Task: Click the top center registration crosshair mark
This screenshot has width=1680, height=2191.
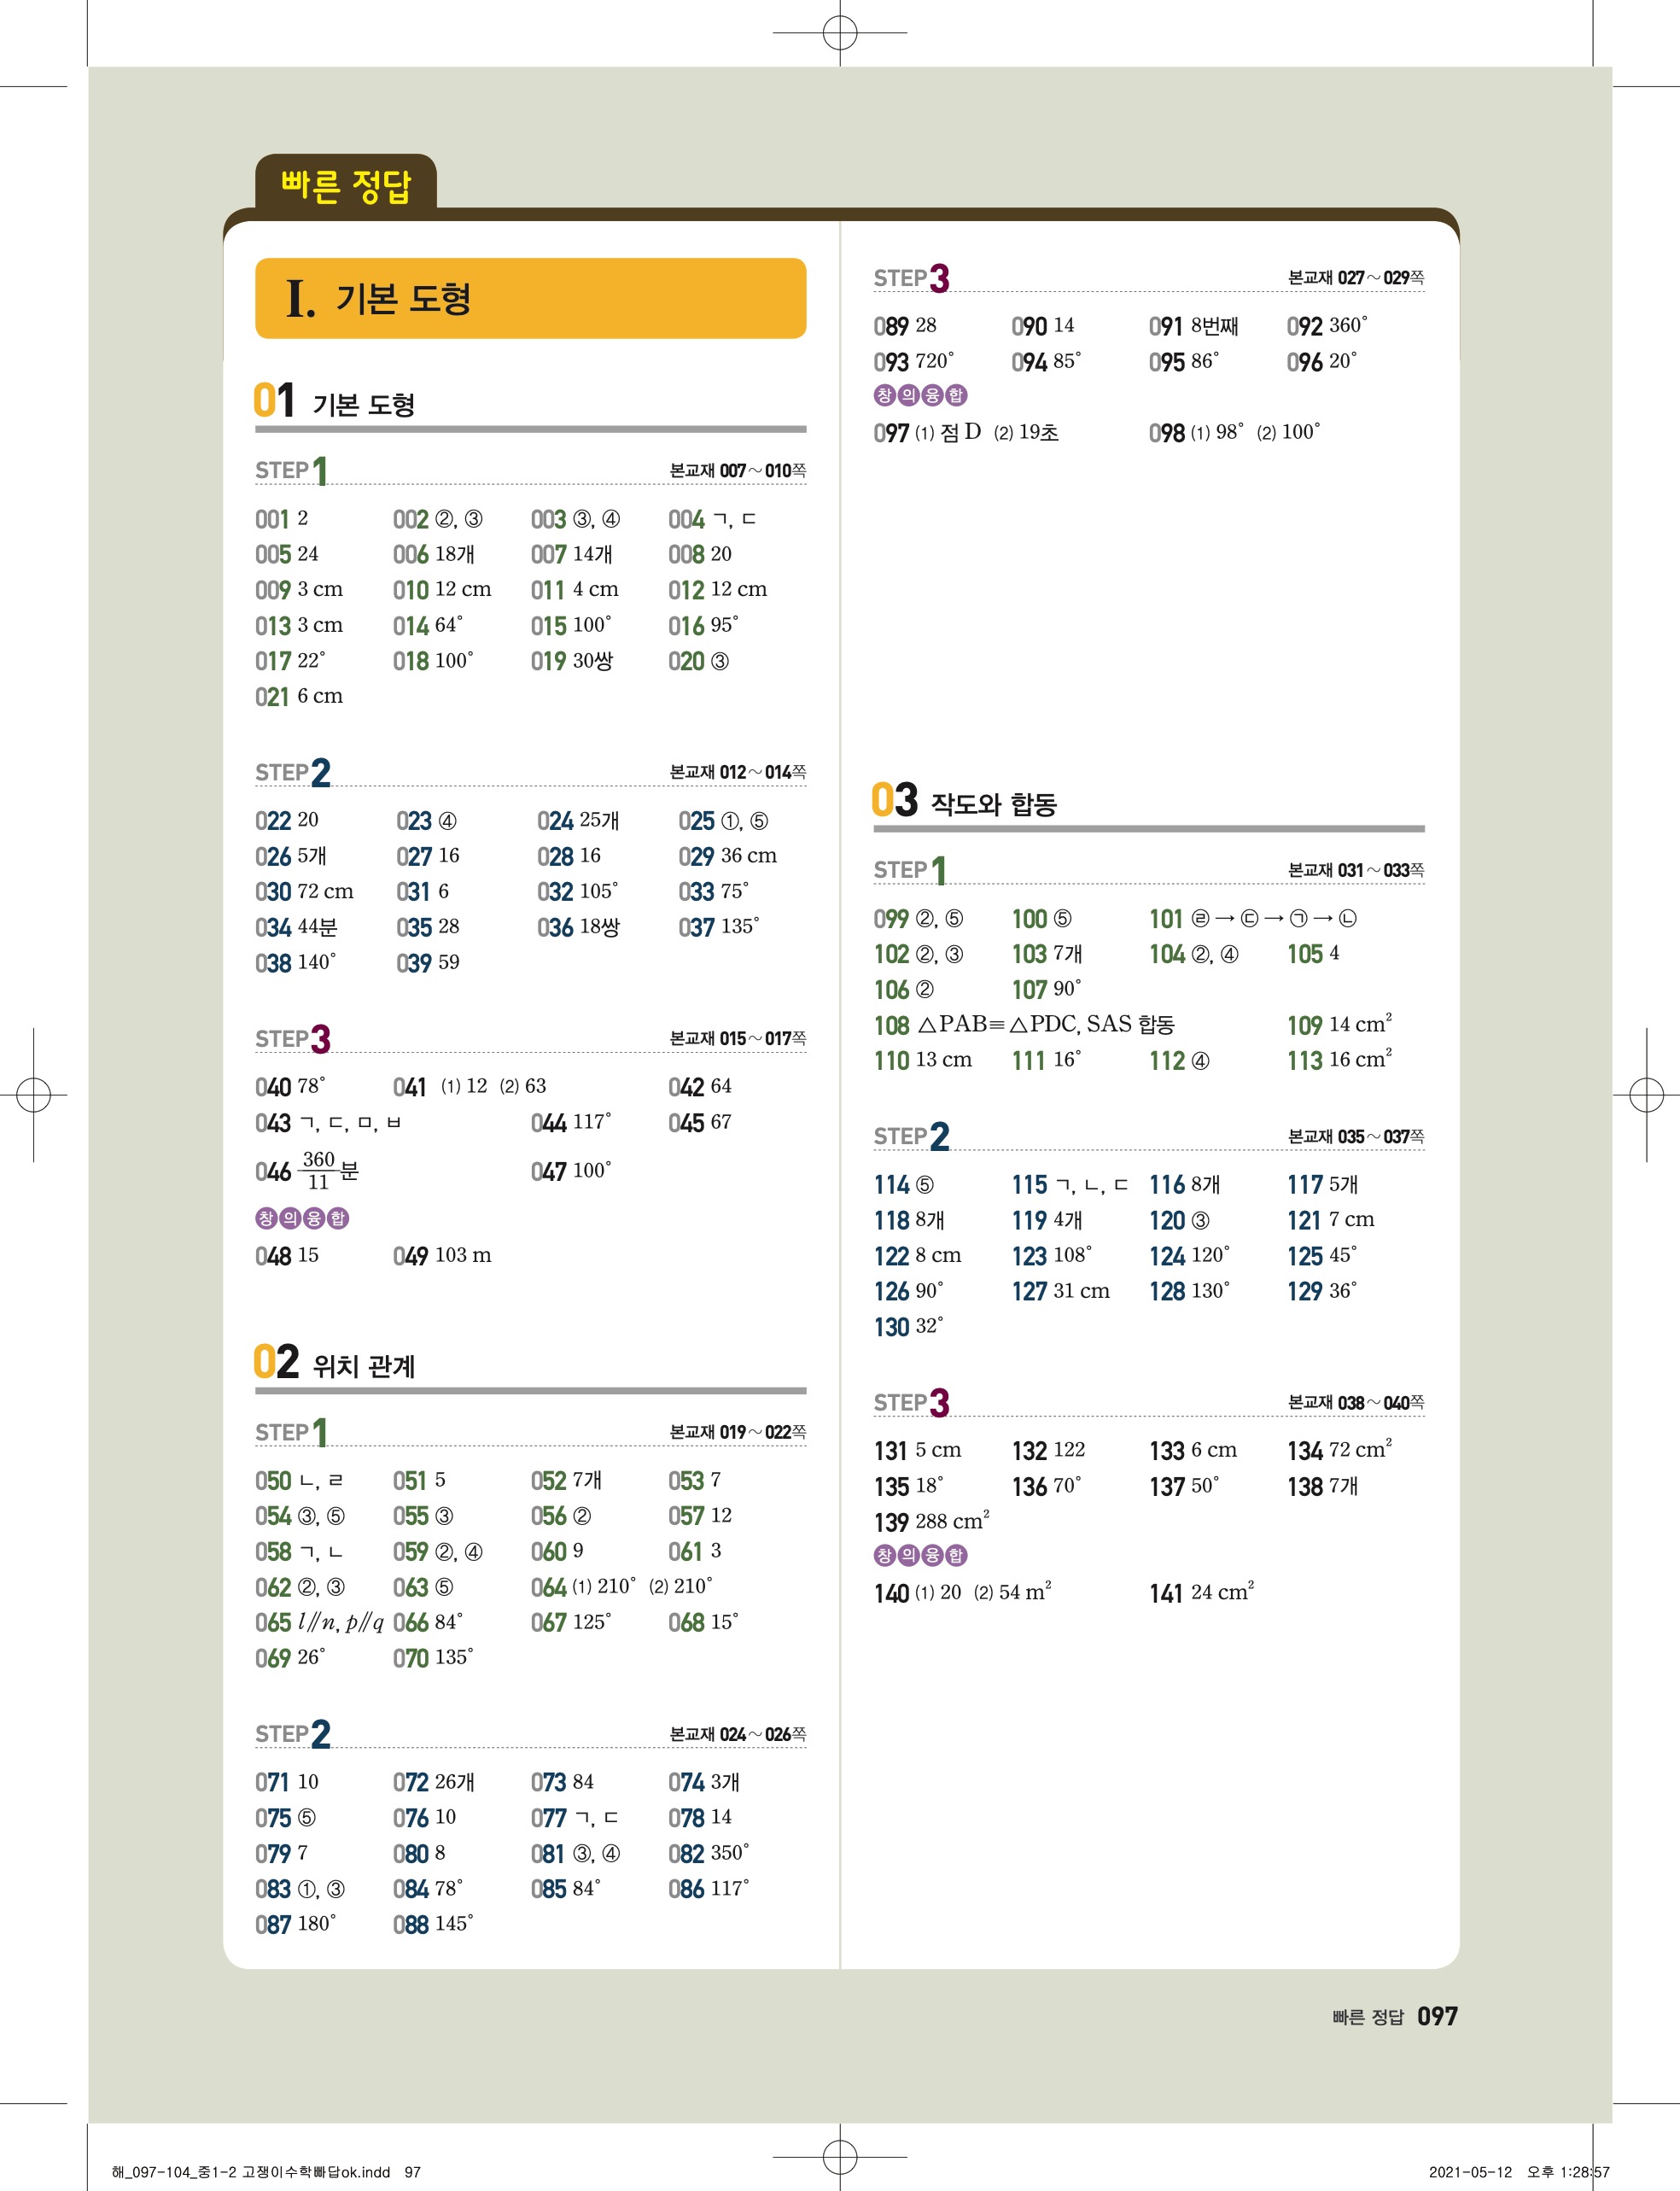Action: pos(840,32)
